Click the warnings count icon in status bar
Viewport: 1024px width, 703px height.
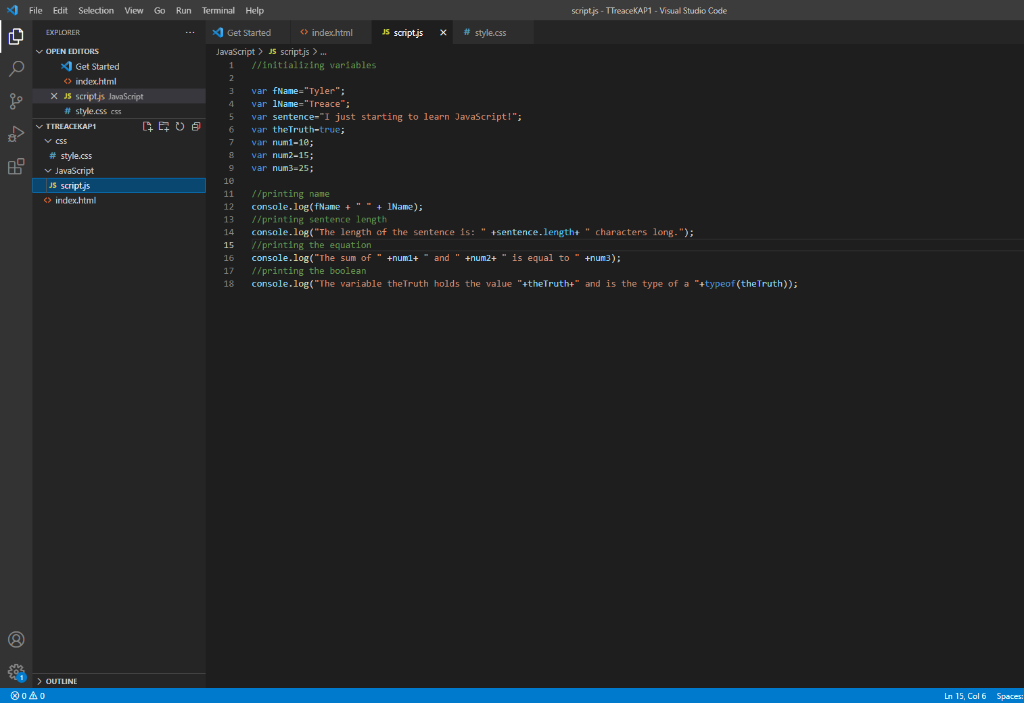pyautogui.click(x=33, y=696)
